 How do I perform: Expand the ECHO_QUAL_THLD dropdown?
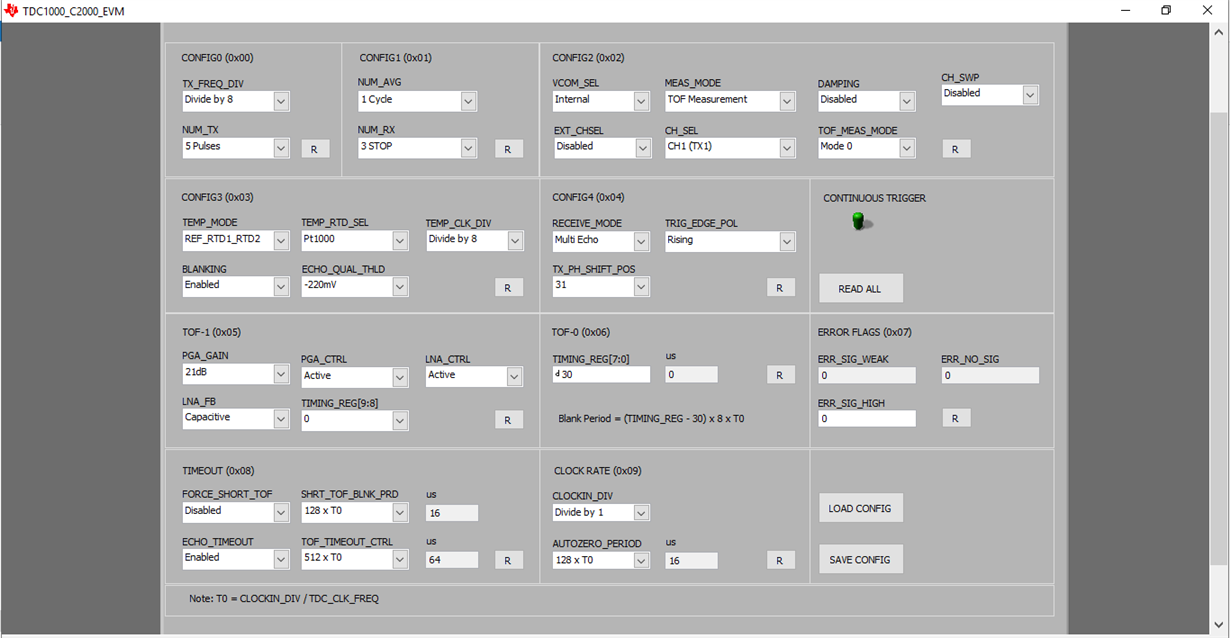click(355, 286)
